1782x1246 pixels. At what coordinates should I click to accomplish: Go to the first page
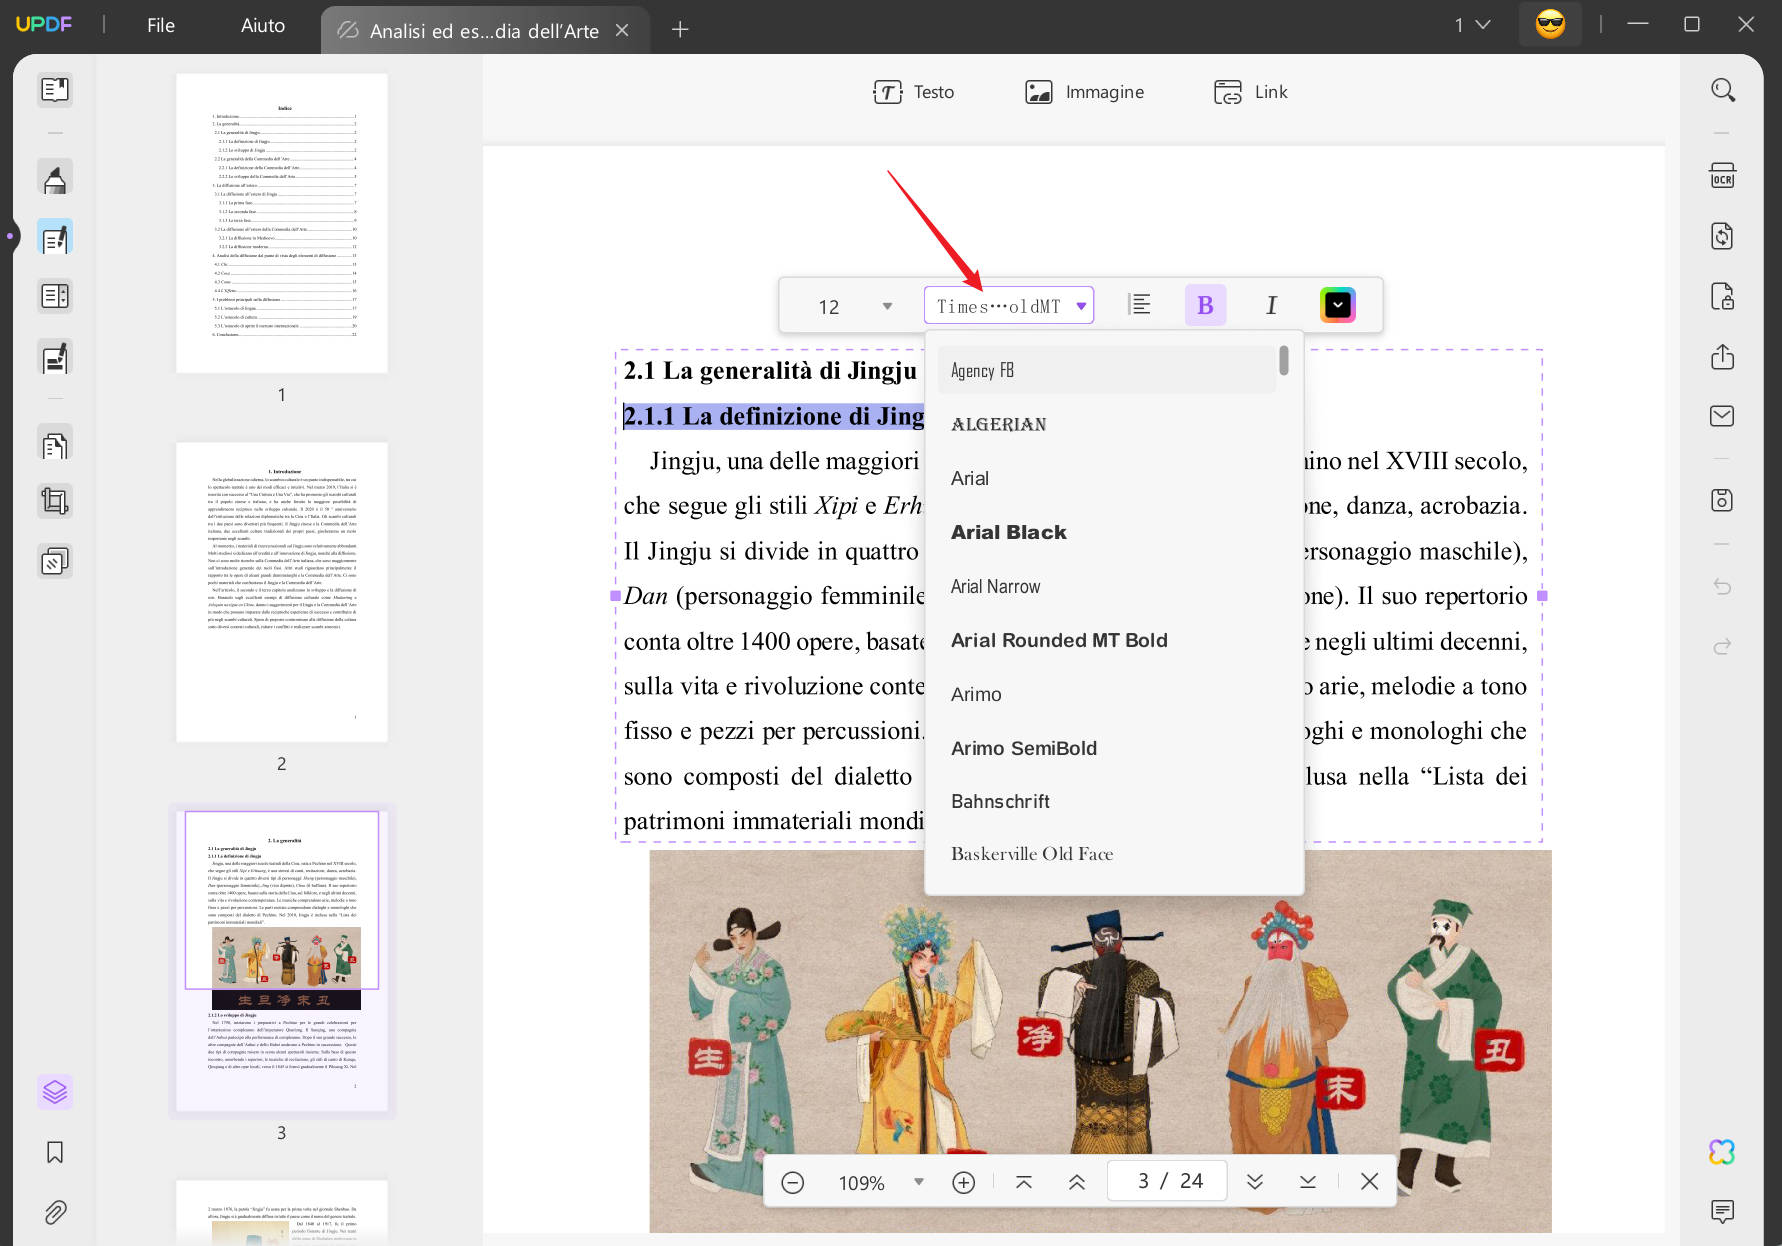tap(1024, 1183)
